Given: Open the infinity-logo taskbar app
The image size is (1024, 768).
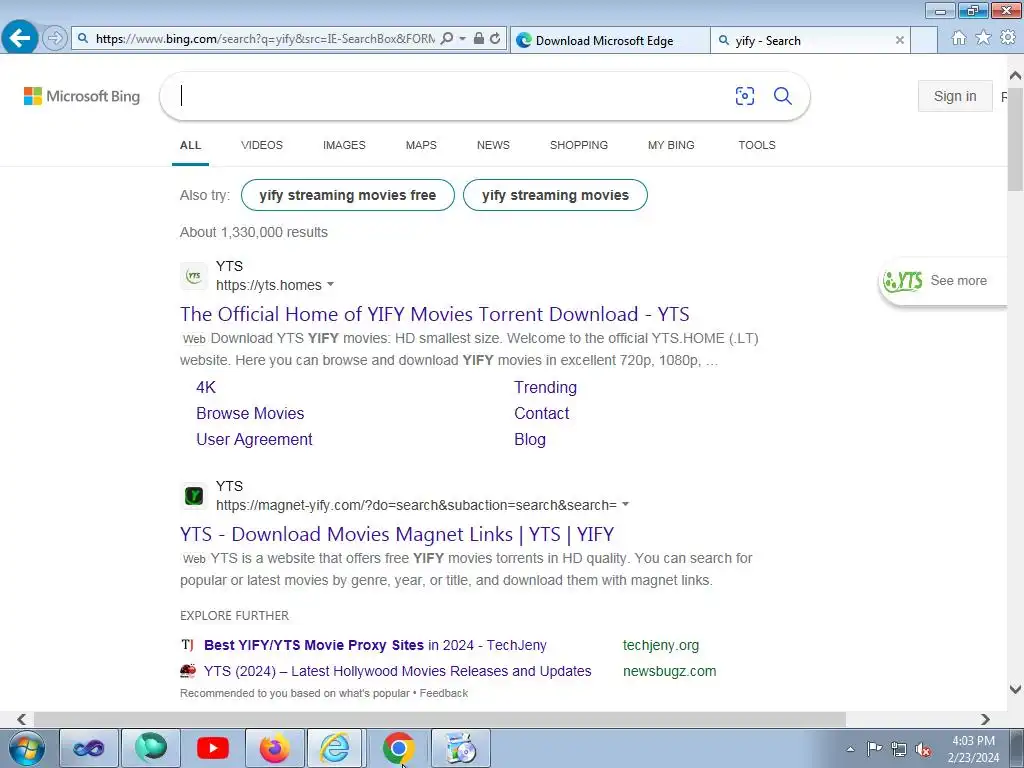Looking at the screenshot, I should tap(89, 748).
